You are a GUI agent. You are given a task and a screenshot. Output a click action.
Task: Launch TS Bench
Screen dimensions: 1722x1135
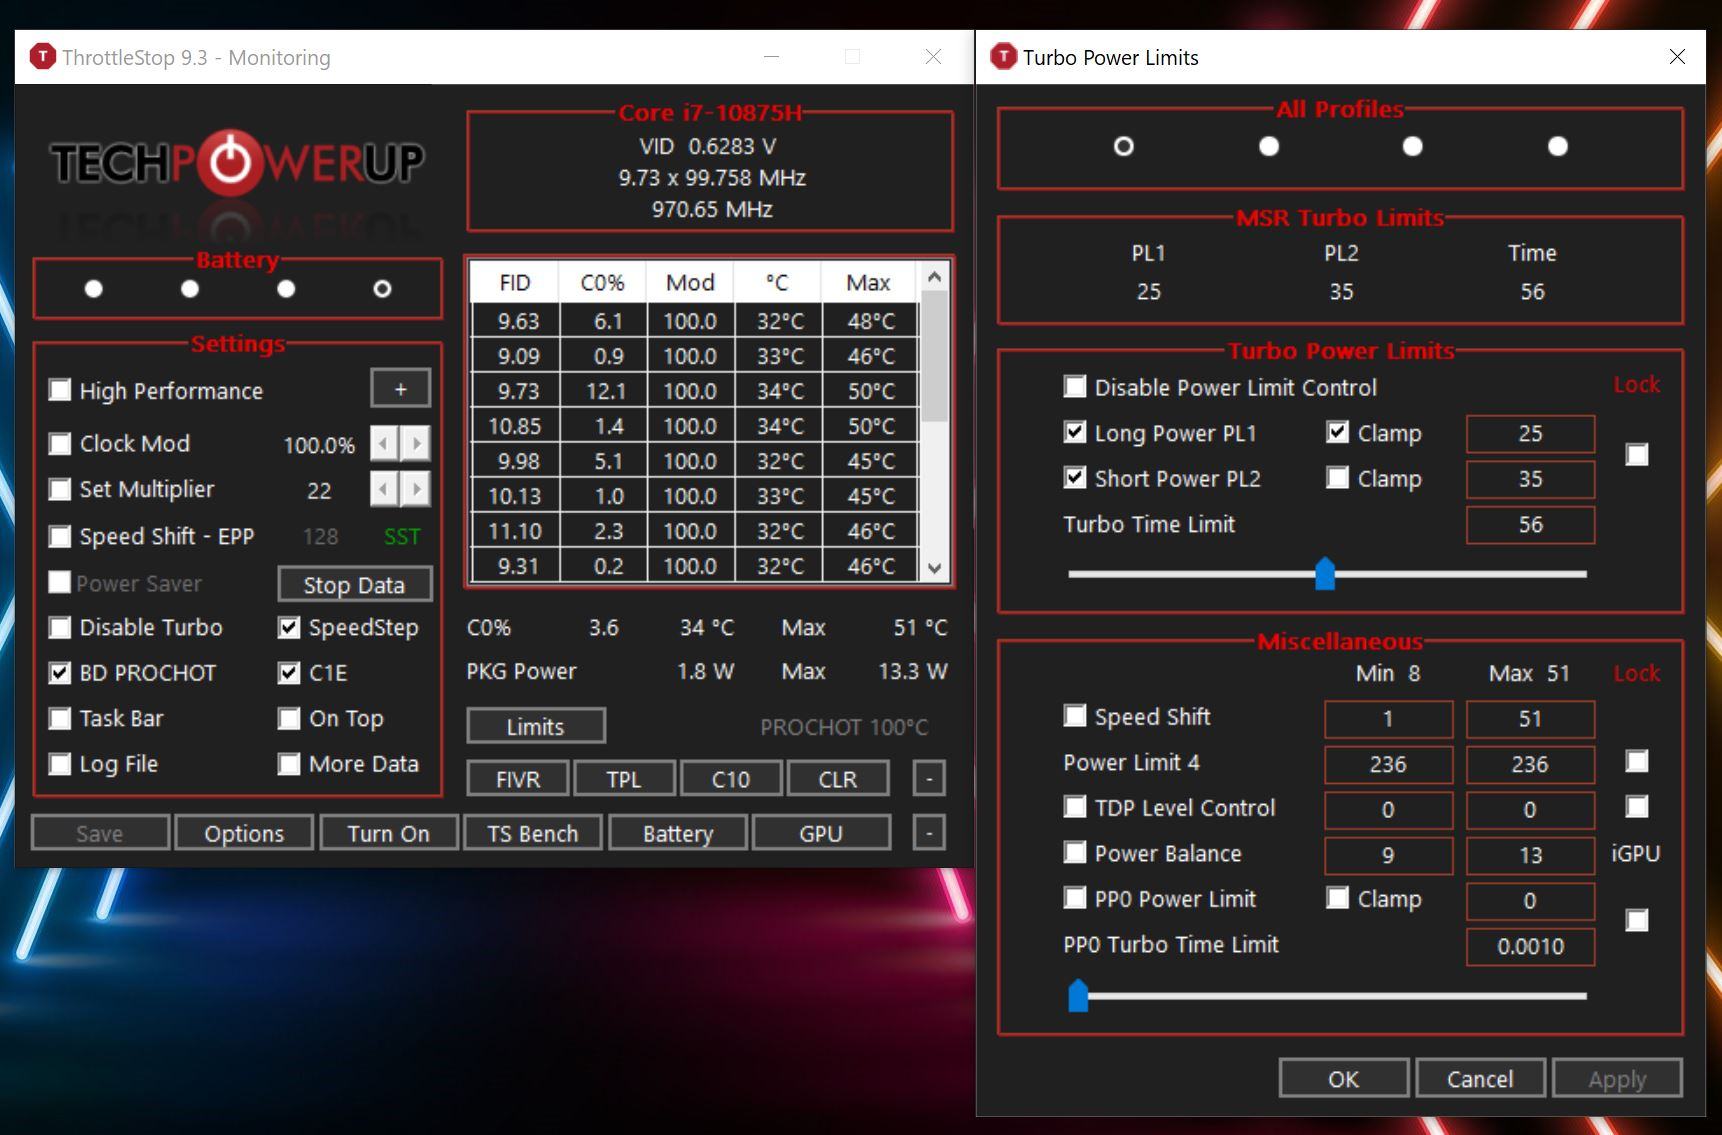click(533, 833)
